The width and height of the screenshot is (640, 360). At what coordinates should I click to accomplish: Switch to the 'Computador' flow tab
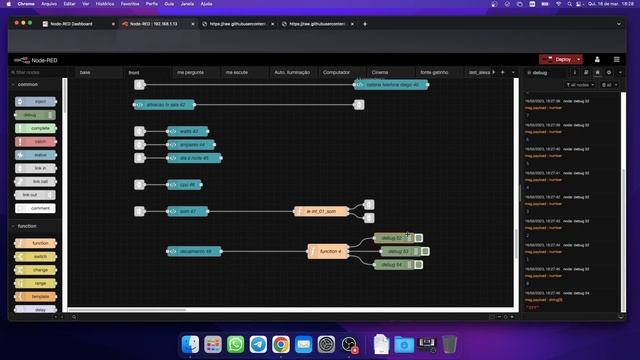(x=342, y=72)
